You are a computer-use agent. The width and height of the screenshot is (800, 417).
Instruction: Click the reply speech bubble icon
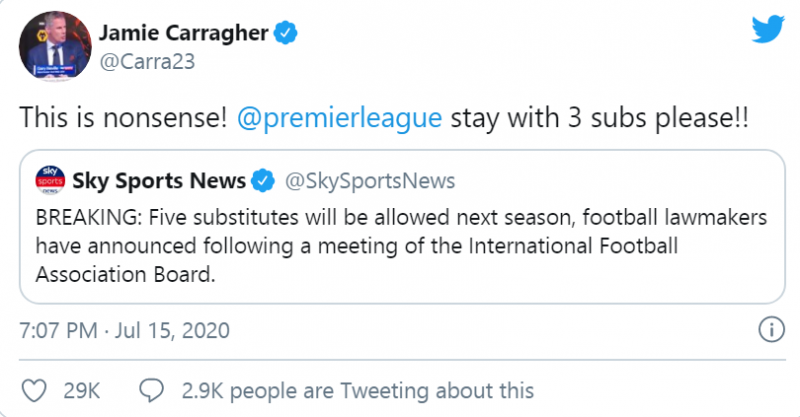[x=151, y=390]
